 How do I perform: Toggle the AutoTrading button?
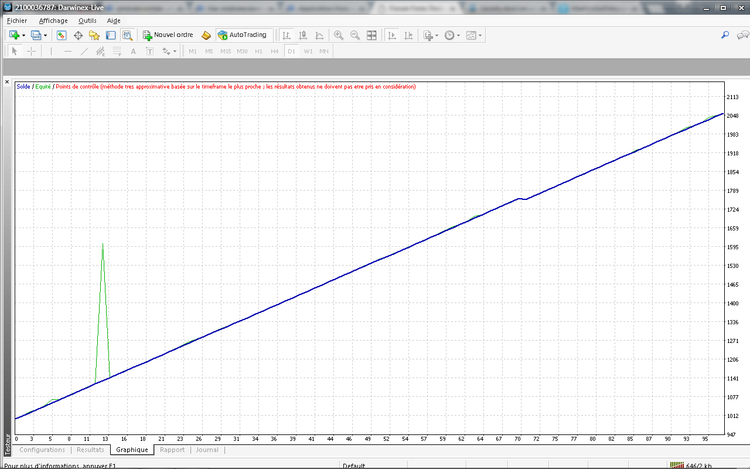click(242, 35)
